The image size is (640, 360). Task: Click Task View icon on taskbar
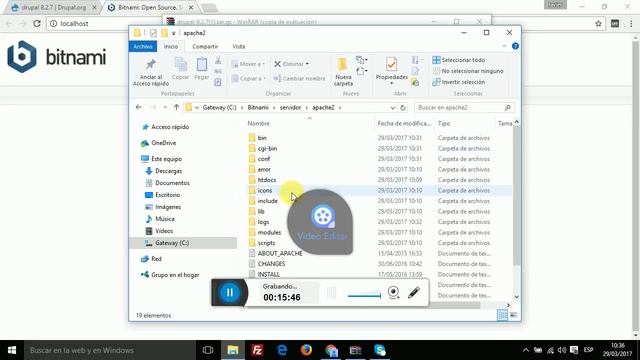208,350
